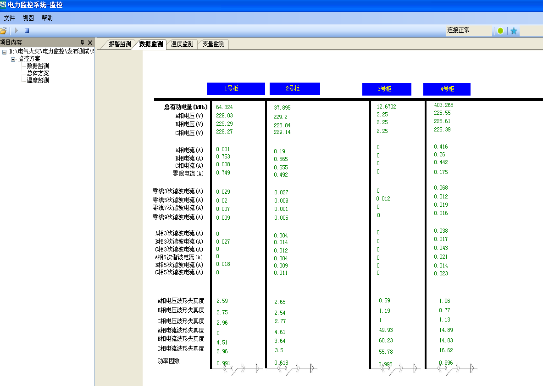Click the breaker switch symbol under cabinet 1
The height and width of the screenshot is (386, 543).
coord(237,370)
